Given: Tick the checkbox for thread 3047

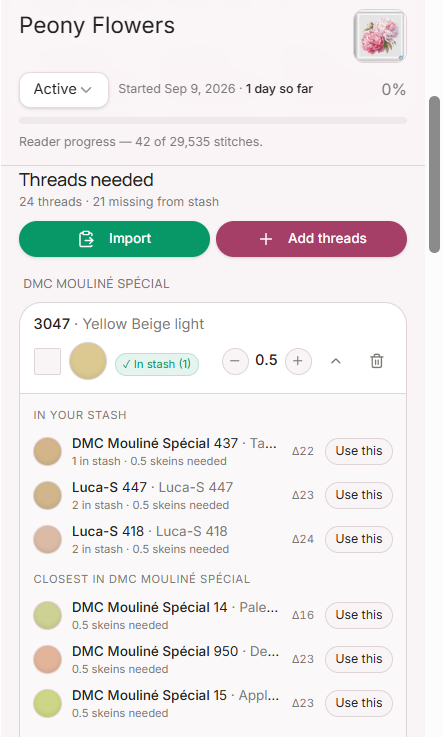Looking at the screenshot, I should point(47,361).
